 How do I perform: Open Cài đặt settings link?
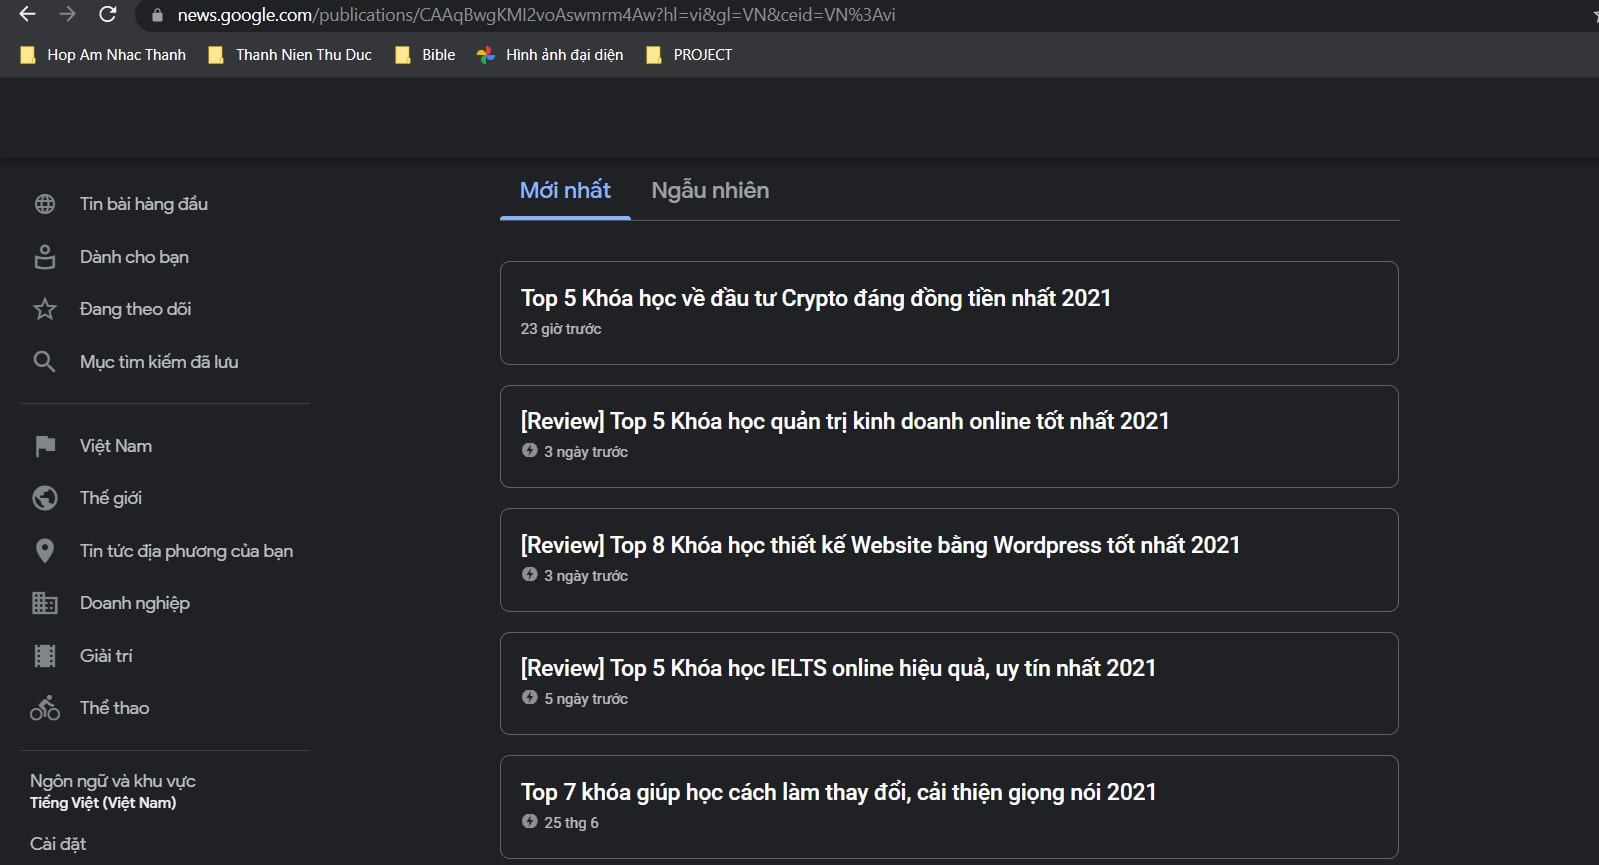(x=58, y=844)
